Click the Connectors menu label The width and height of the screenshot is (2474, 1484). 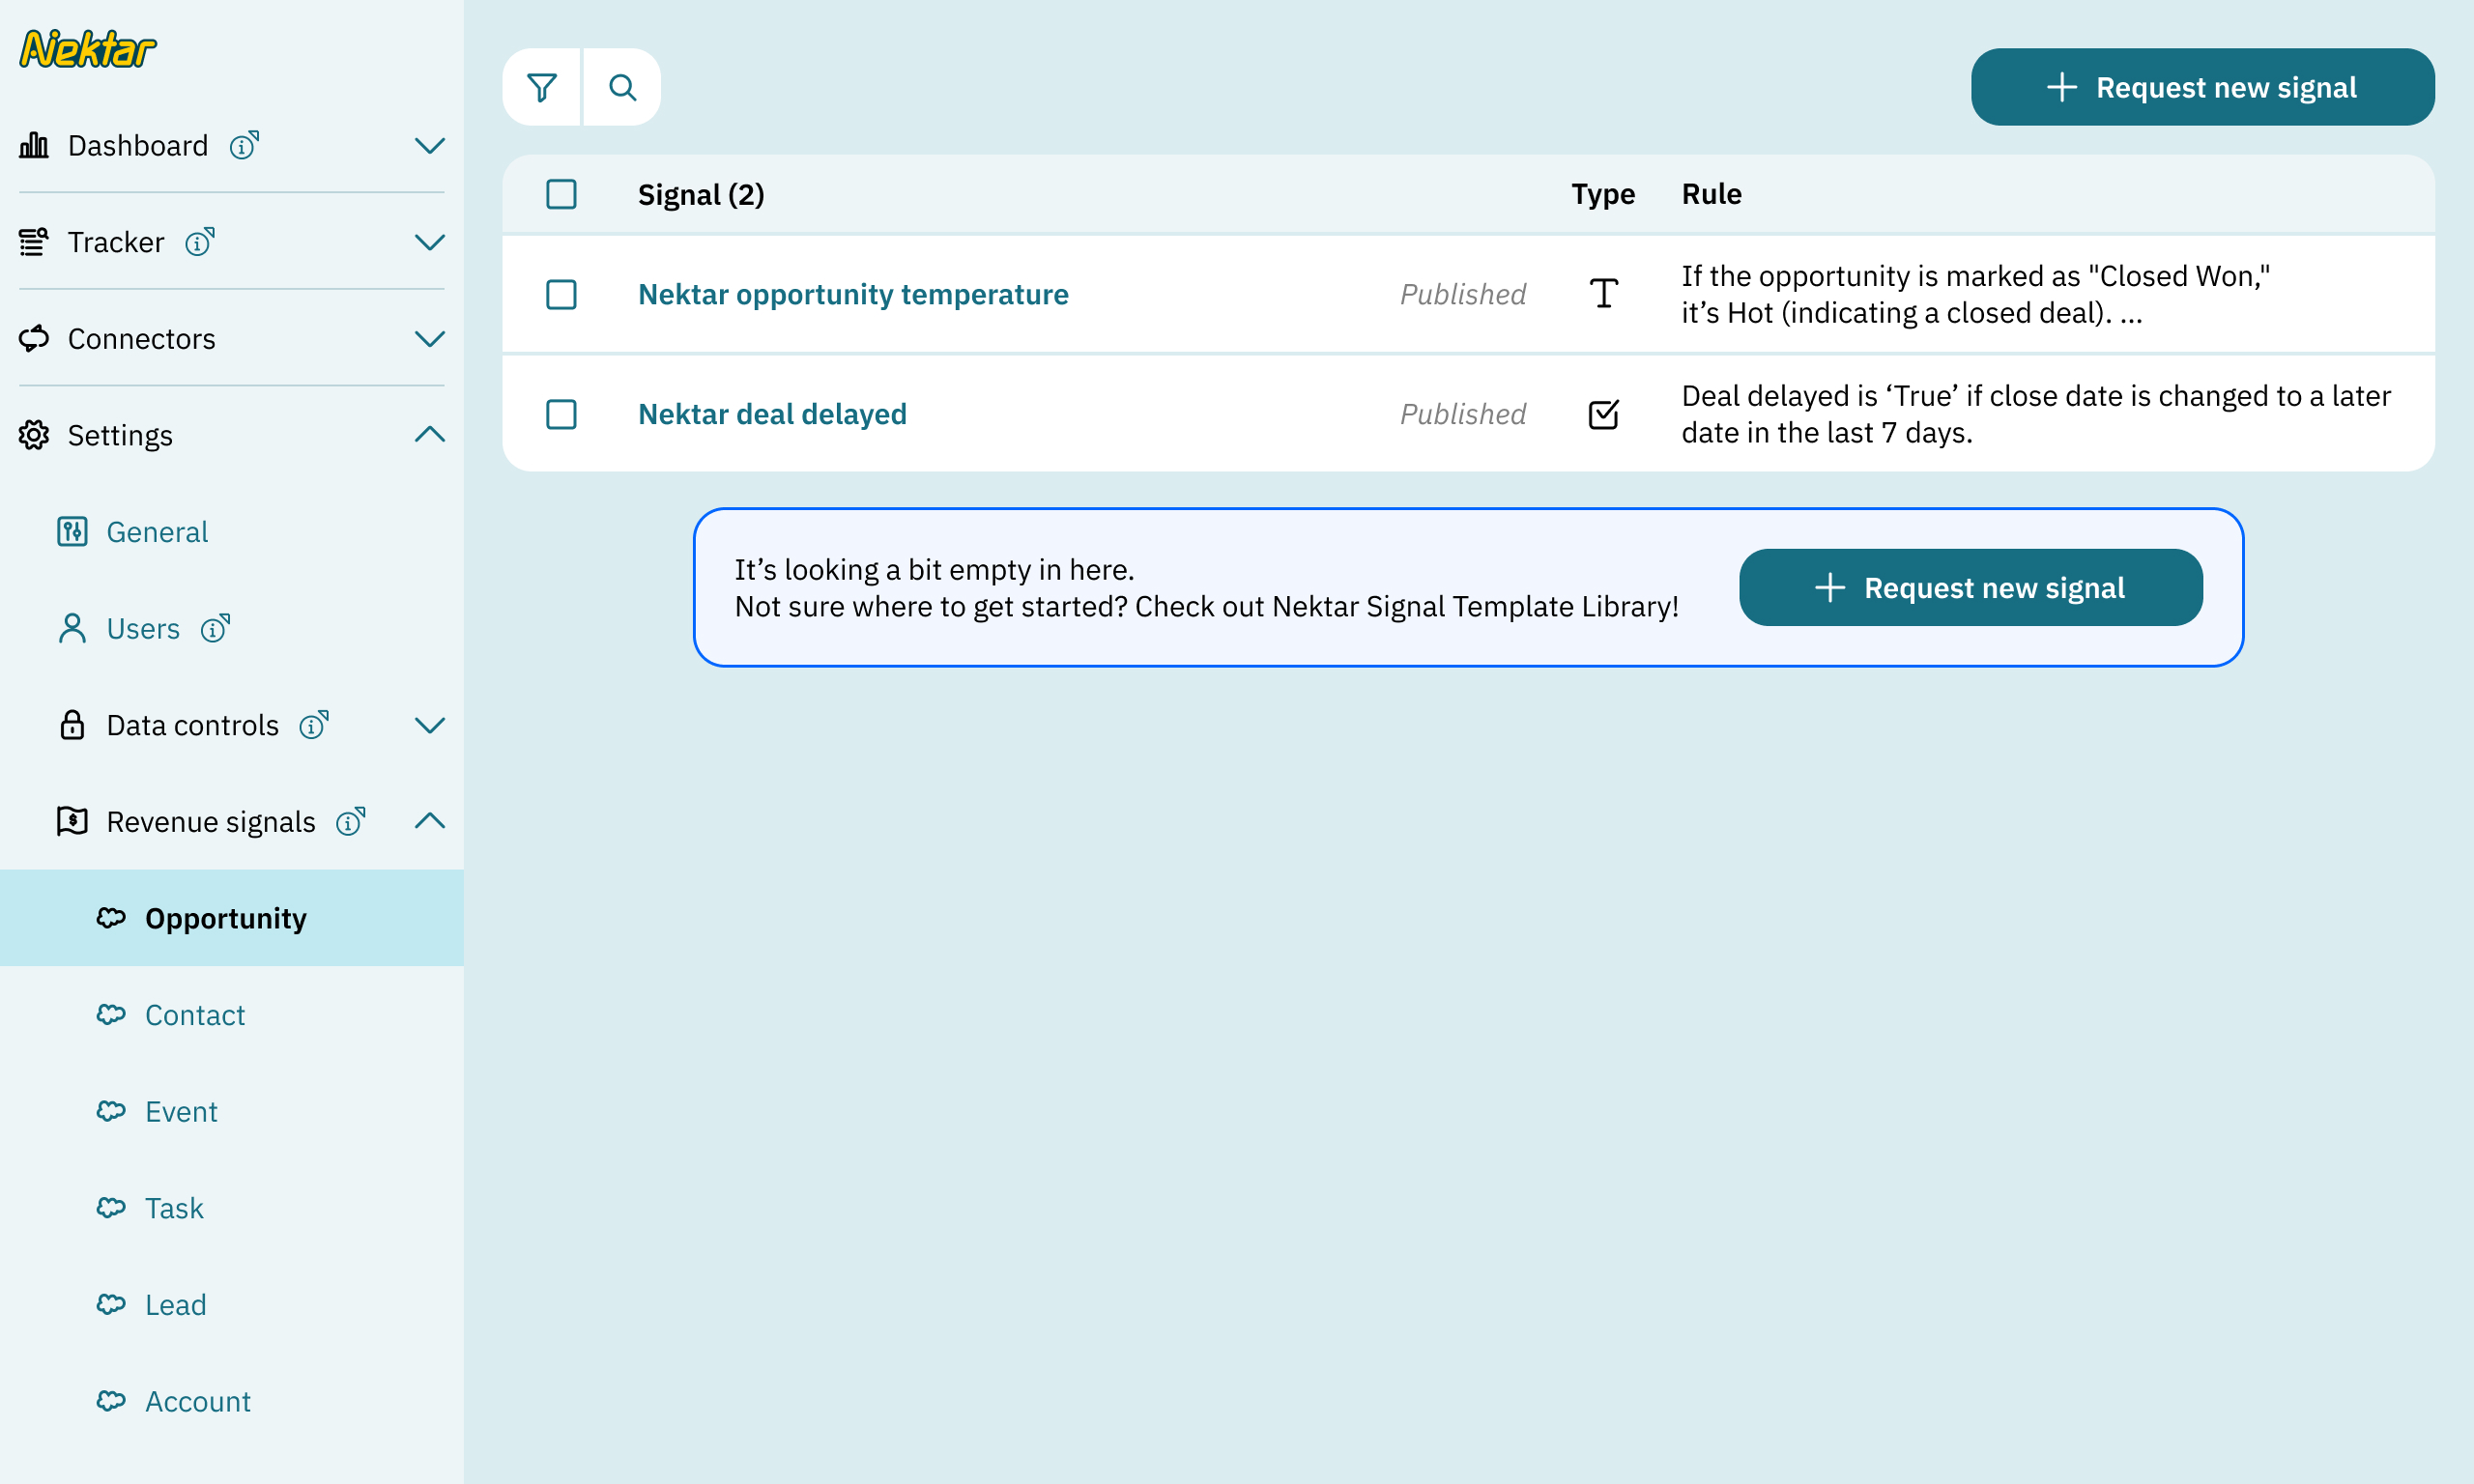141,338
